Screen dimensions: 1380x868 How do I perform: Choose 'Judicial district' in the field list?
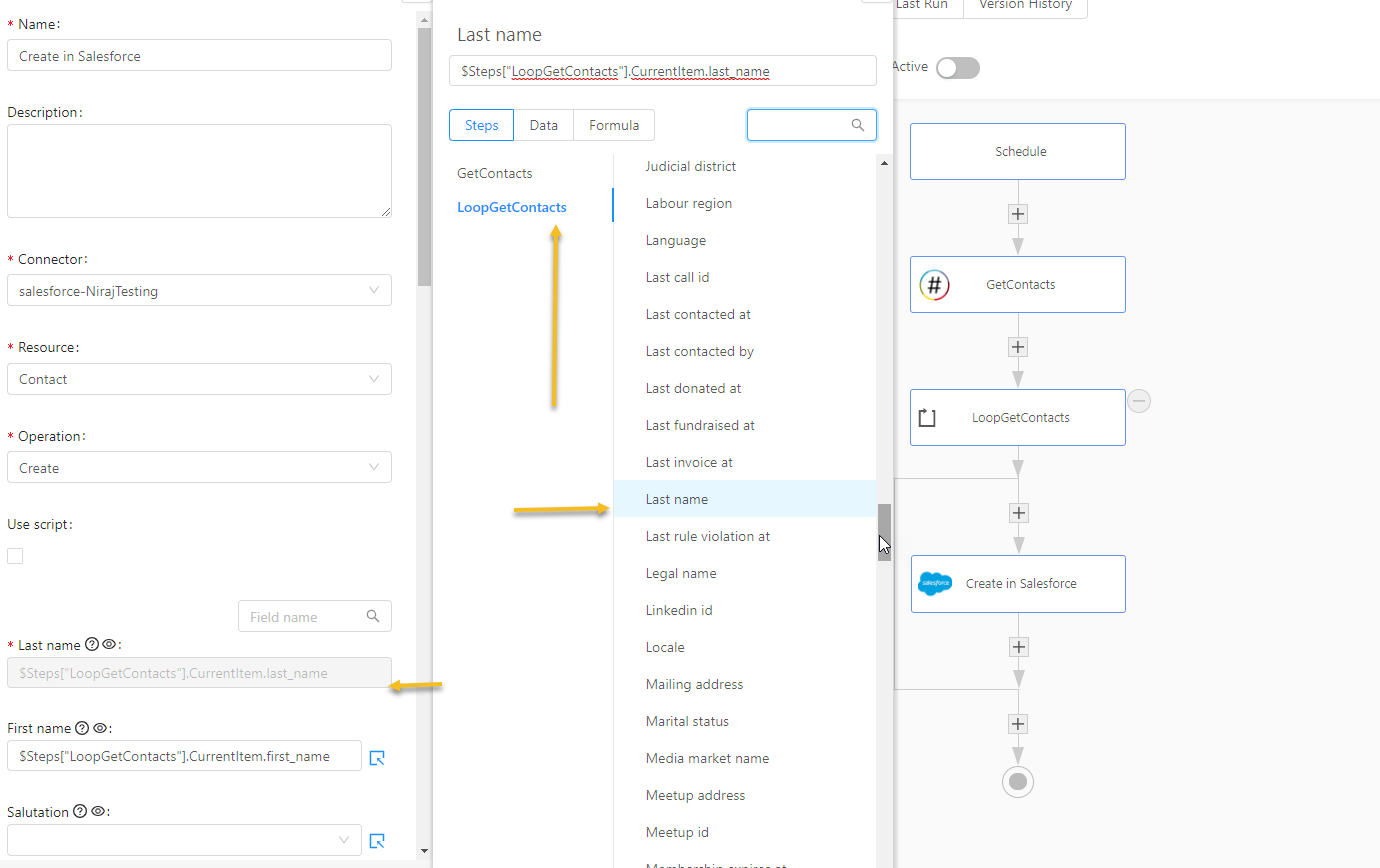pyautogui.click(x=745, y=166)
